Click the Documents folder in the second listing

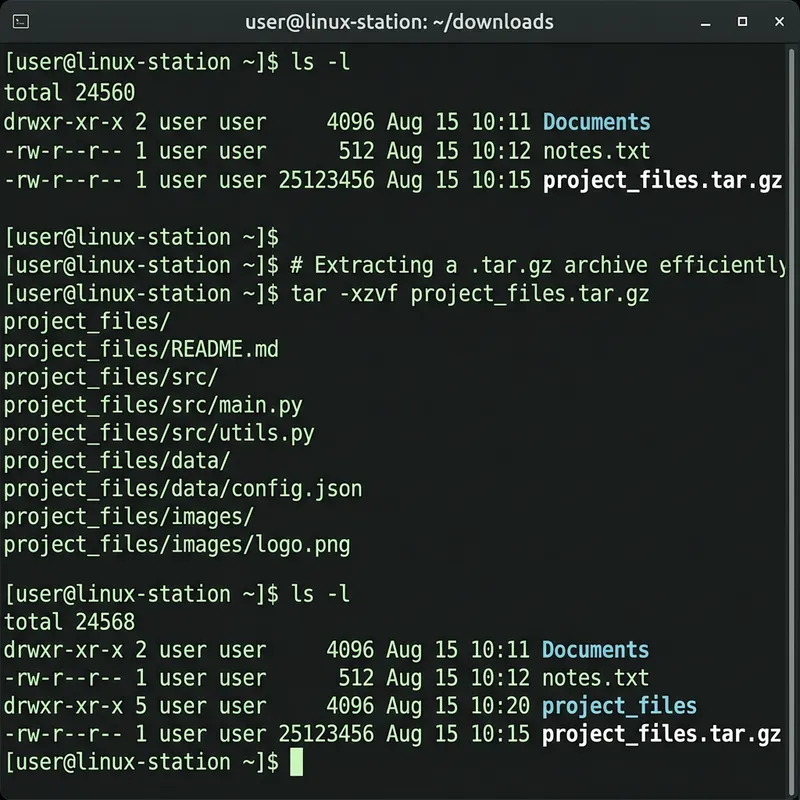coord(595,649)
